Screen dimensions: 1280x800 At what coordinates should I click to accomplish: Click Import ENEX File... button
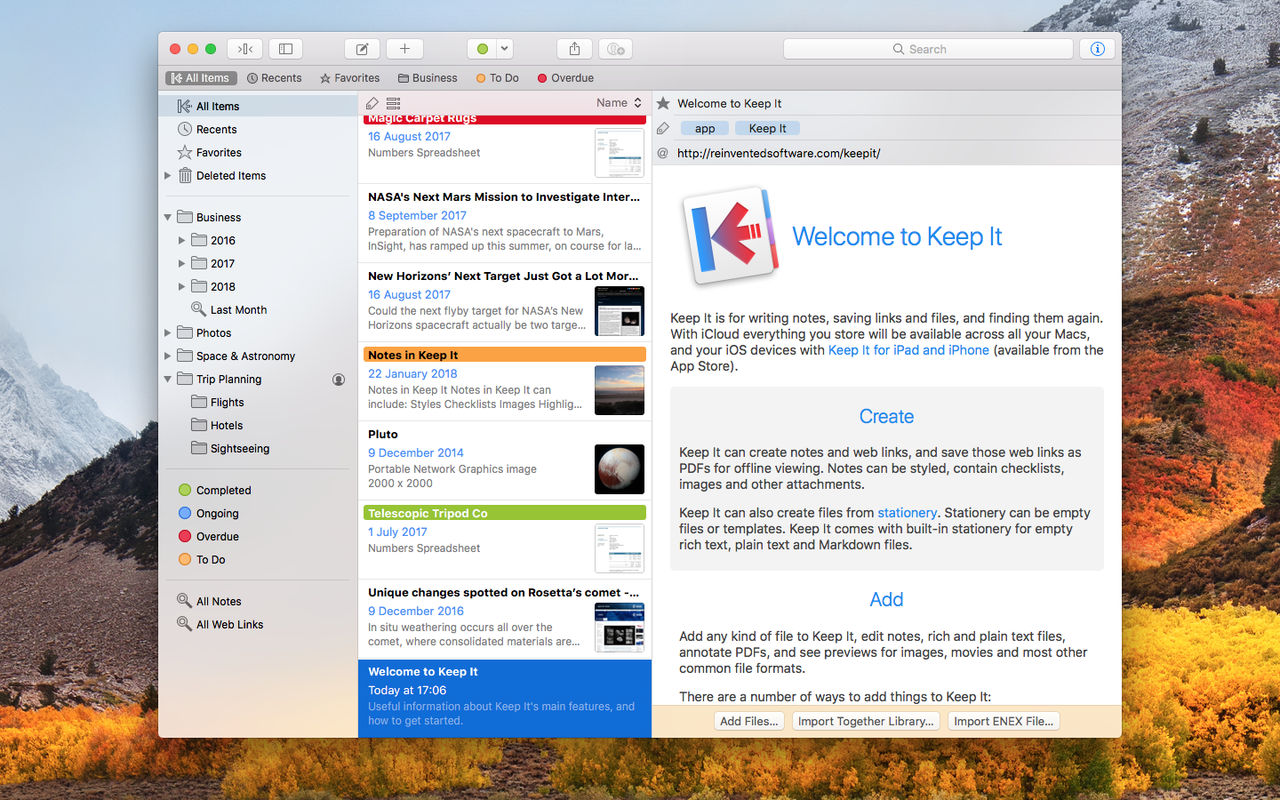(x=1003, y=721)
